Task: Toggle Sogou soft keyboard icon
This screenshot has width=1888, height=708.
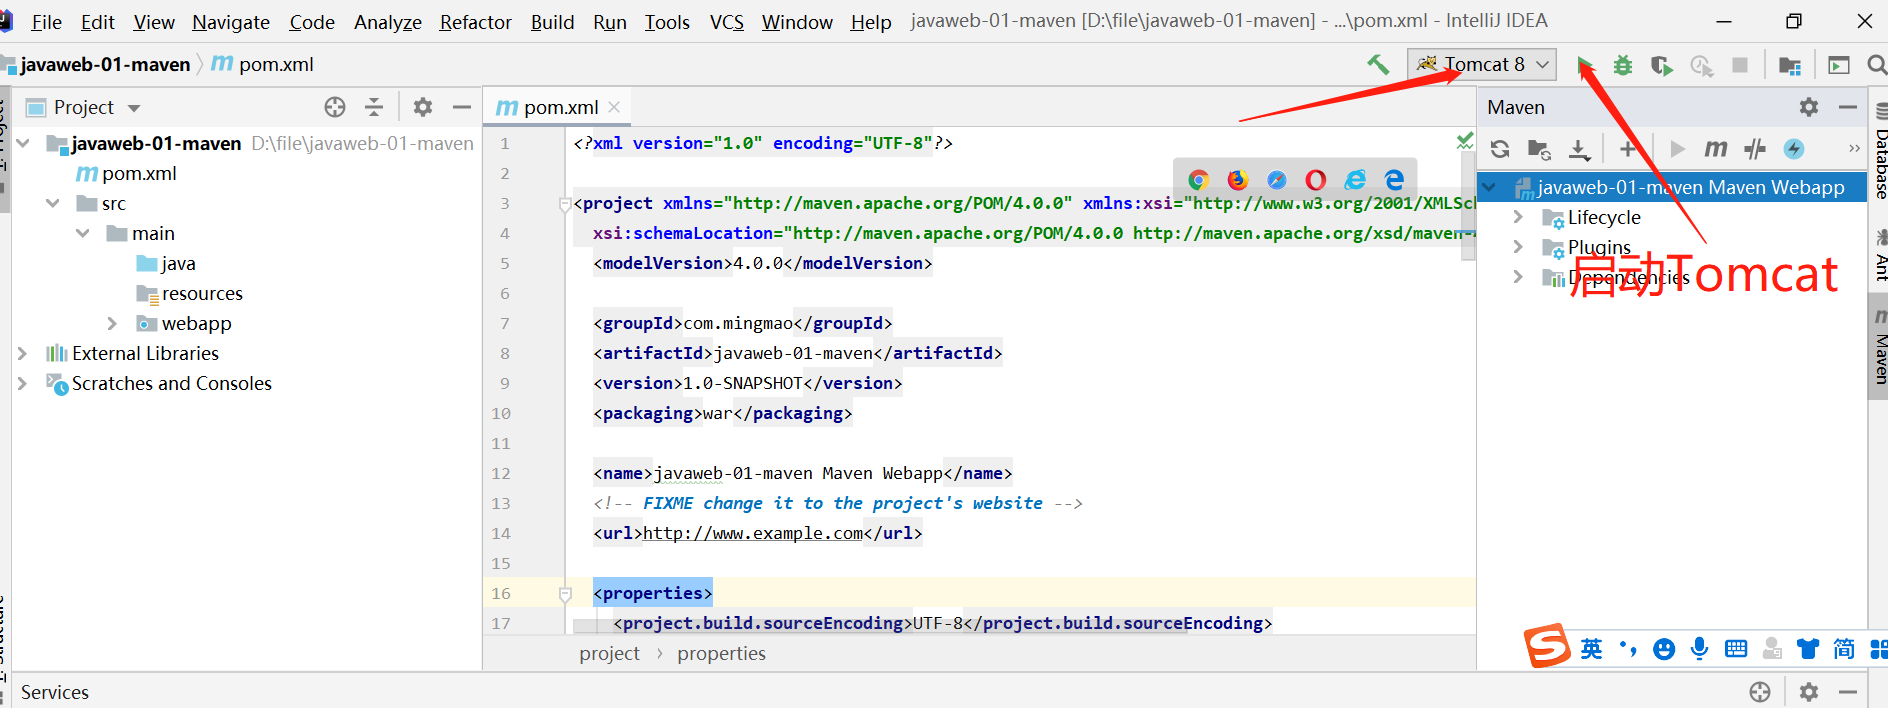Action: (1736, 649)
